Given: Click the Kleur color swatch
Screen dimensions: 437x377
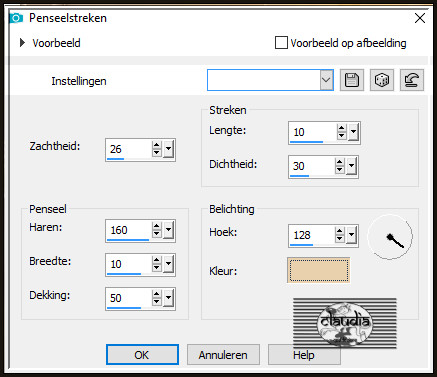Looking at the screenshot, I should tap(319, 270).
